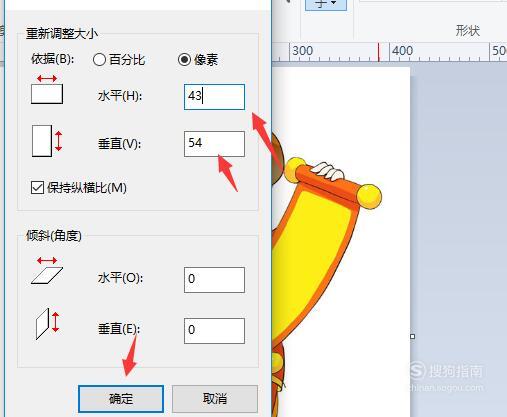Click the 形状 group label in the ribbon
507x417 pixels.
(468, 31)
